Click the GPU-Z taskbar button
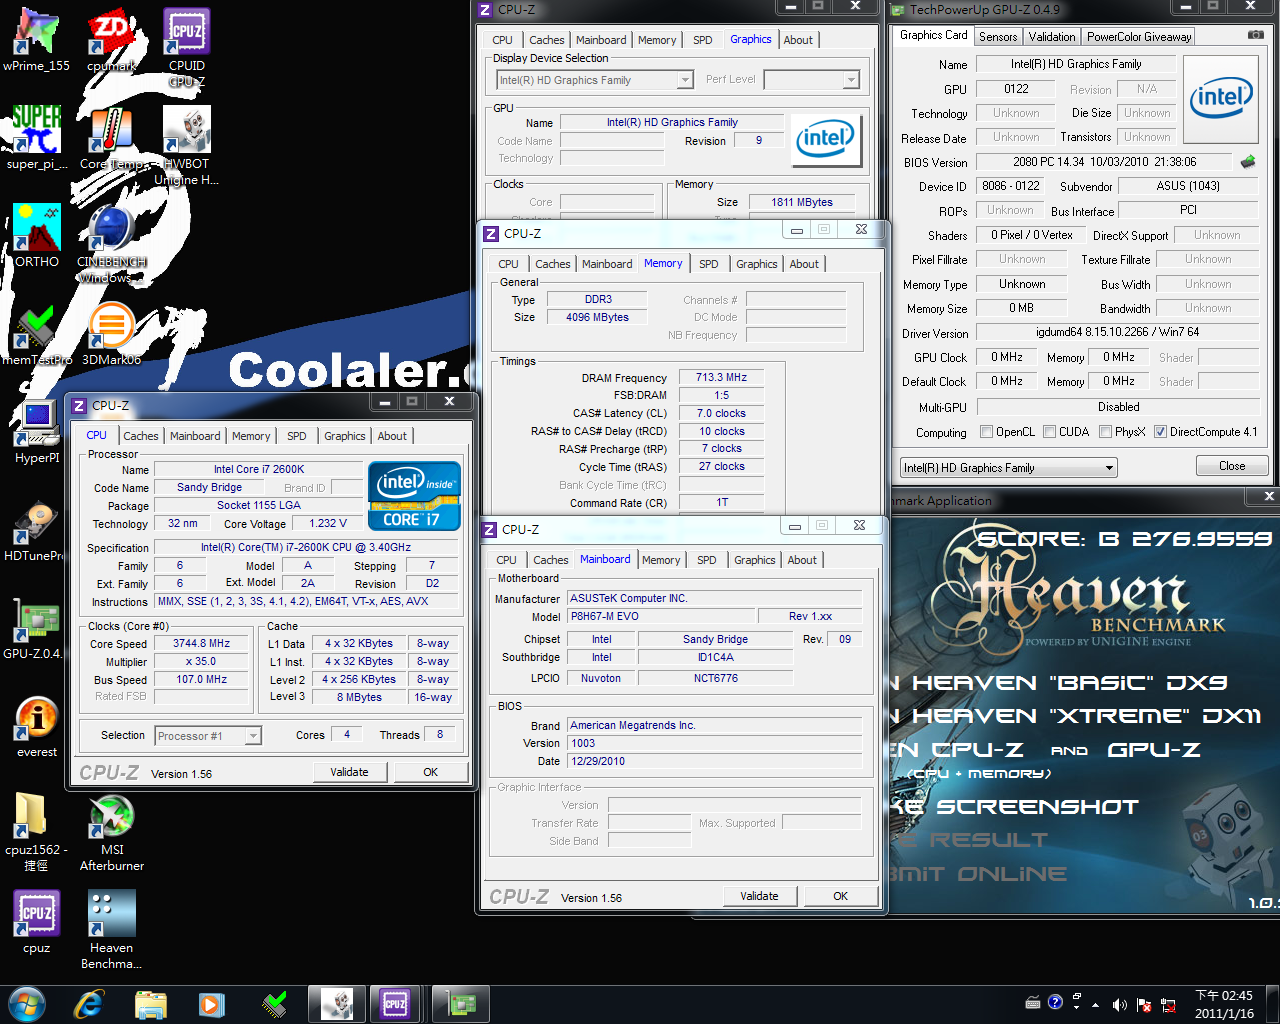The width and height of the screenshot is (1280, 1024). (x=460, y=1003)
